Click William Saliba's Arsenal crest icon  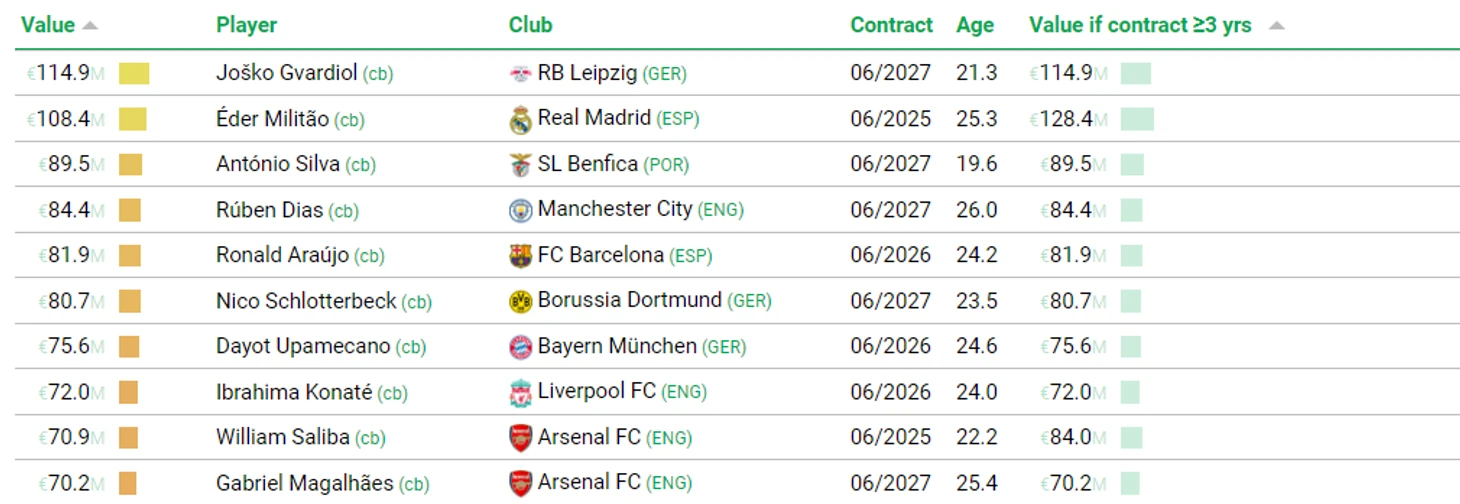[x=520, y=438]
